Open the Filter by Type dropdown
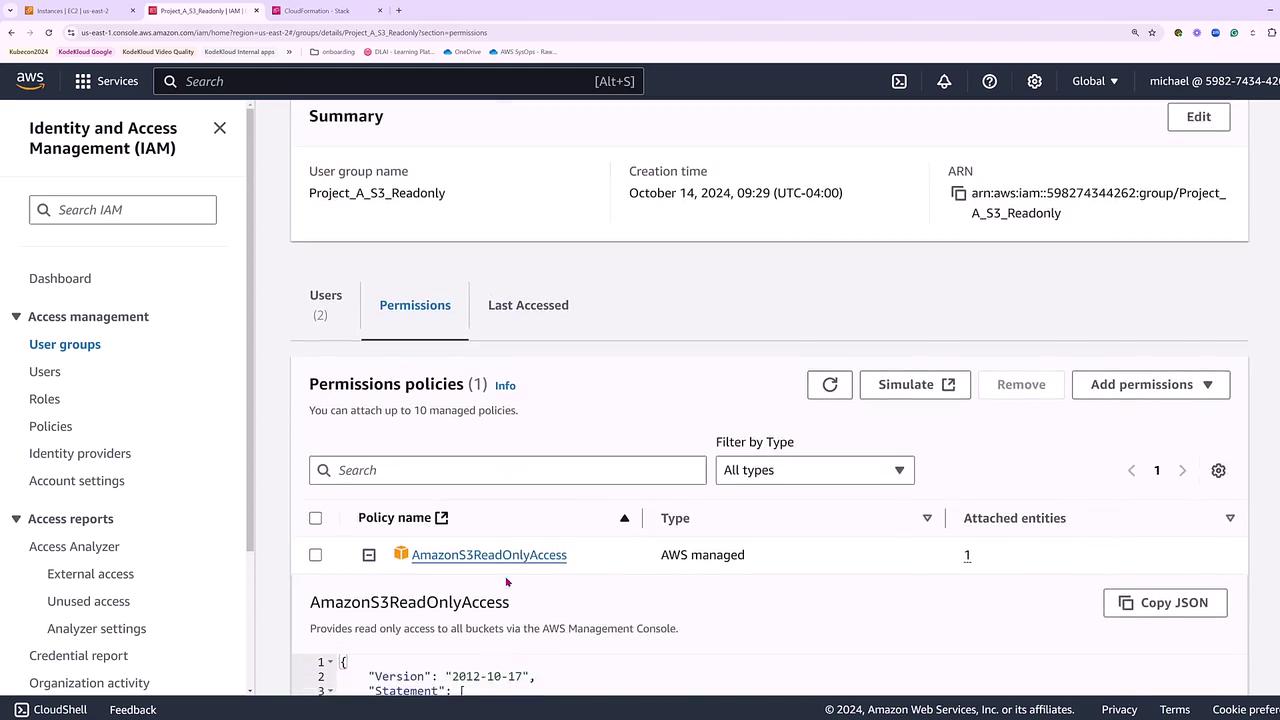 pos(815,470)
